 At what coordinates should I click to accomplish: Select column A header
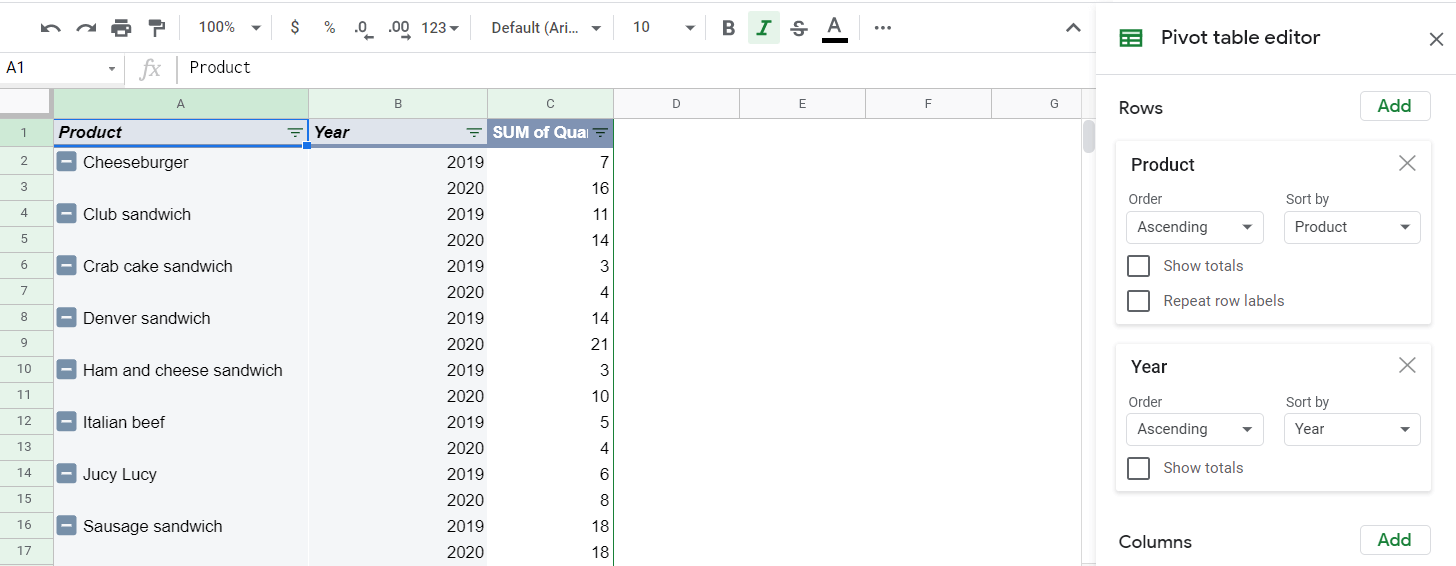coord(181,103)
